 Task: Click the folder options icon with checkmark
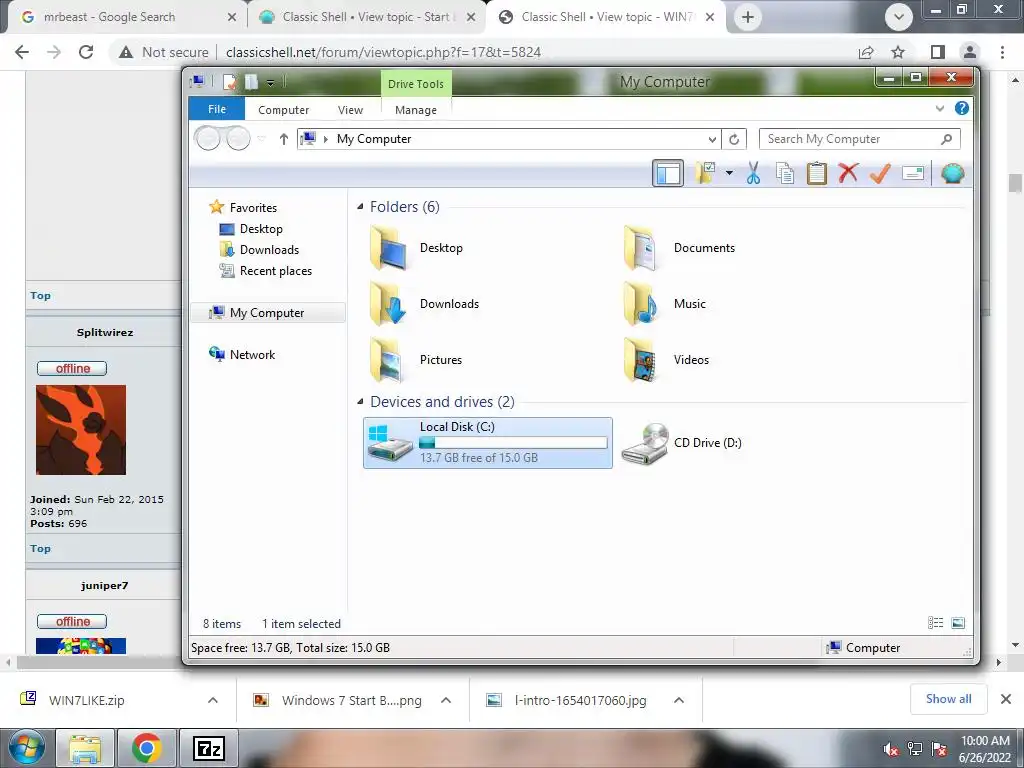point(706,173)
